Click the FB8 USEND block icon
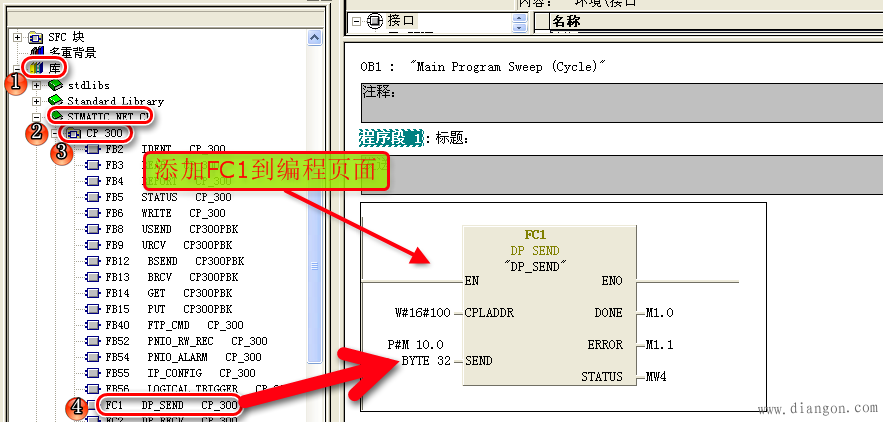 pyautogui.click(x=93, y=229)
